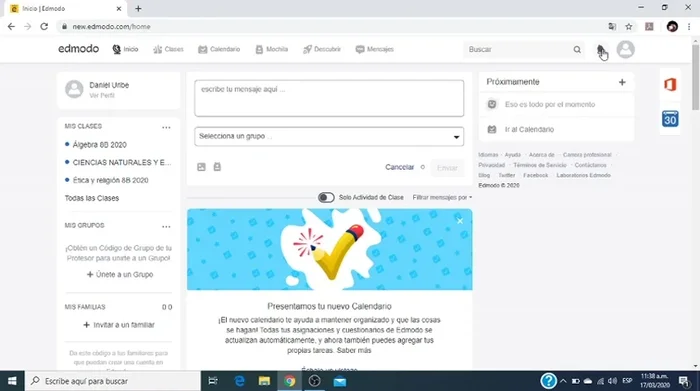This screenshot has width=700, height=391.
Task: Open Términos de Servicio footer link
Action: (x=540, y=165)
